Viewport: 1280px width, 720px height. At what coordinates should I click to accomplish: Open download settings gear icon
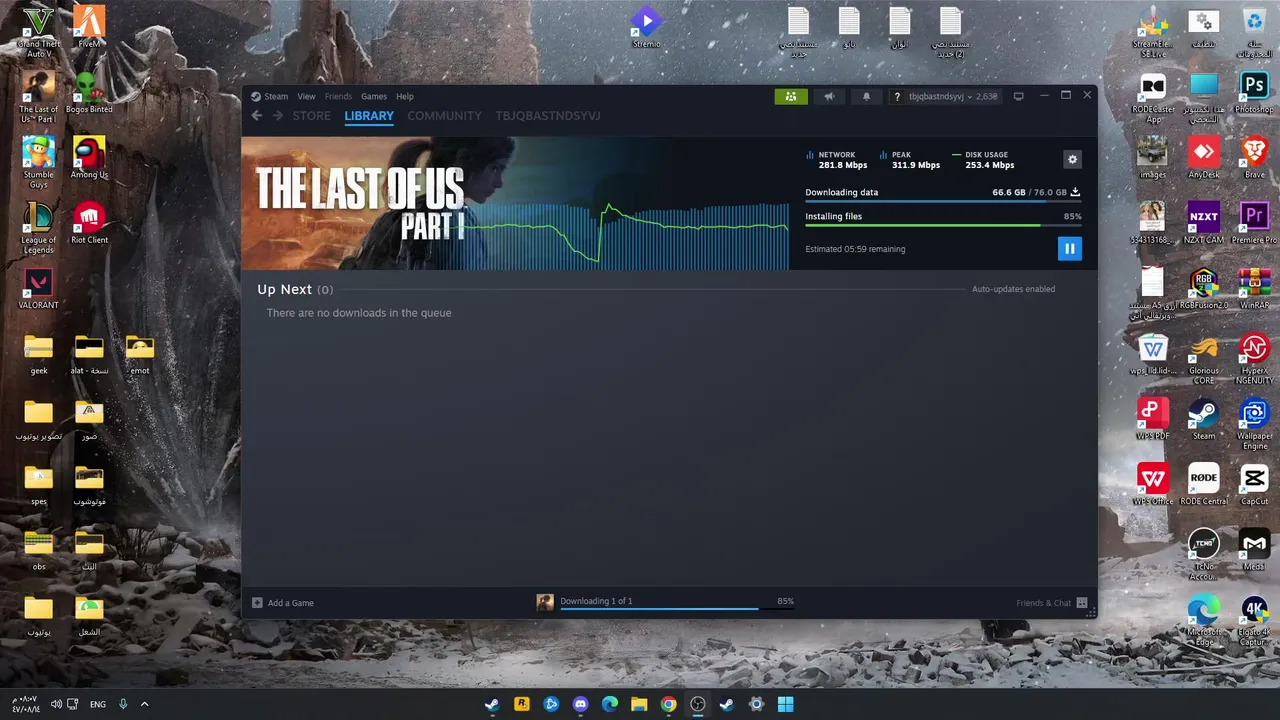point(1072,159)
